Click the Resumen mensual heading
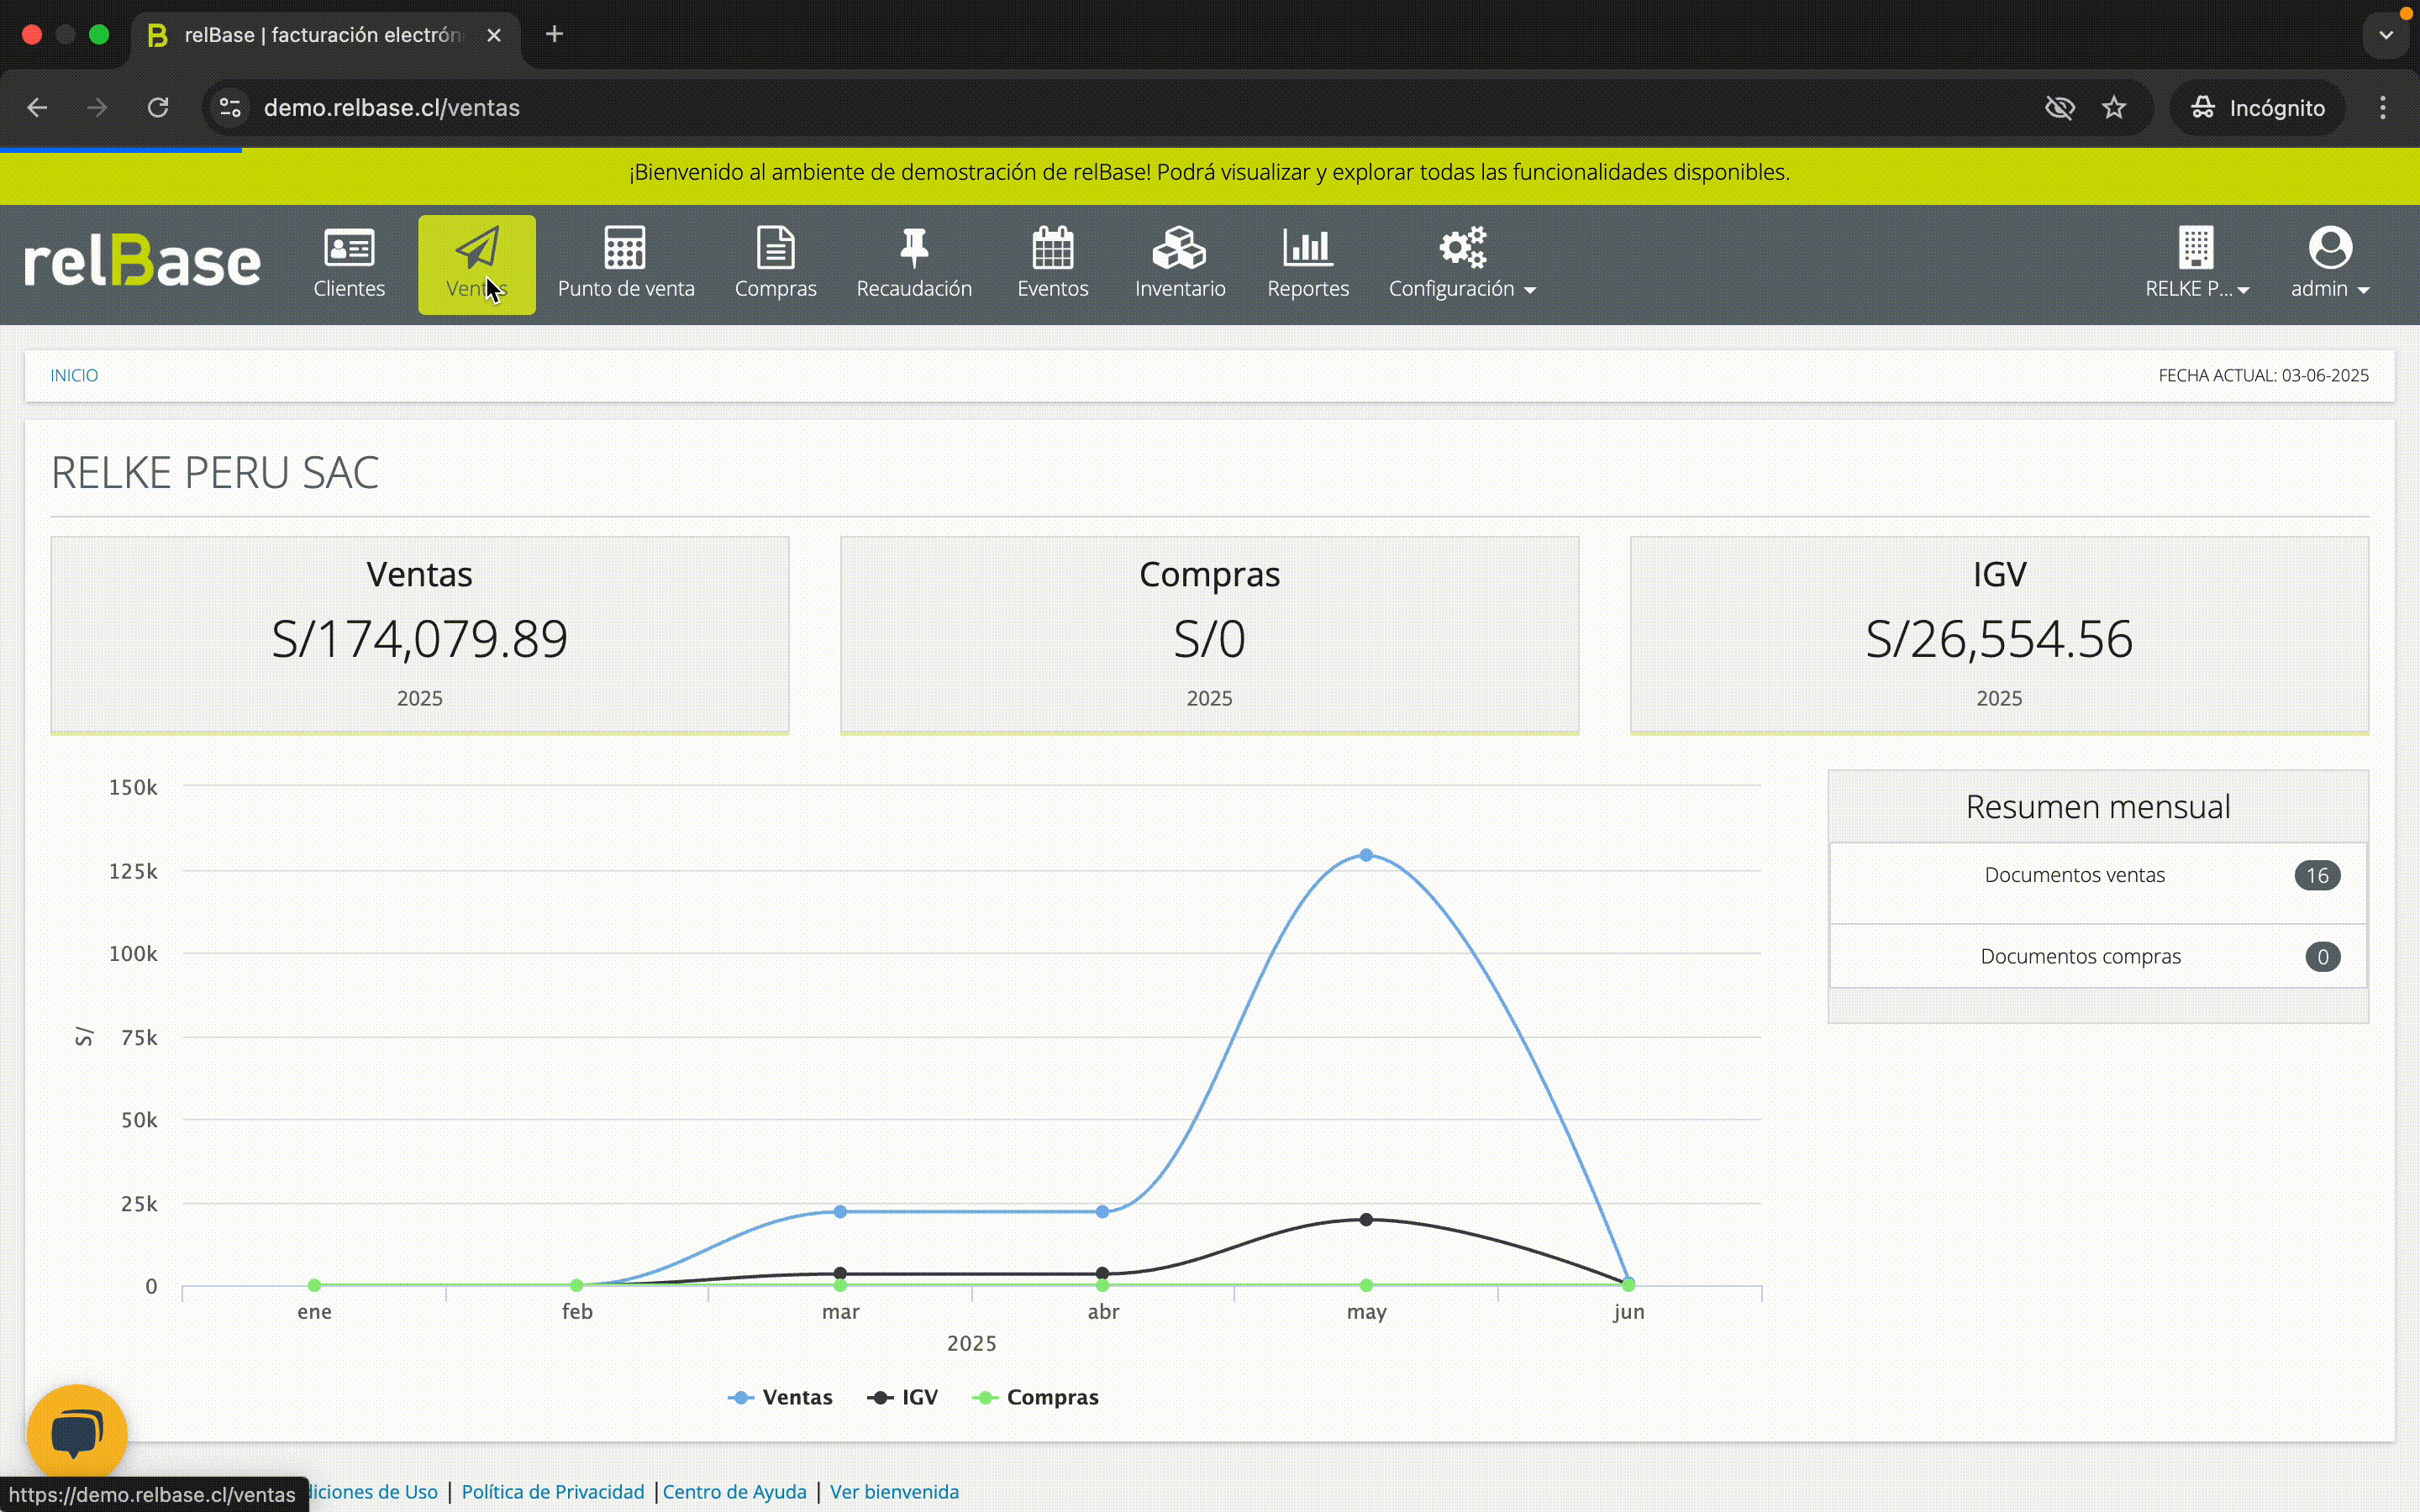Image resolution: width=2420 pixels, height=1512 pixels. coord(2098,806)
